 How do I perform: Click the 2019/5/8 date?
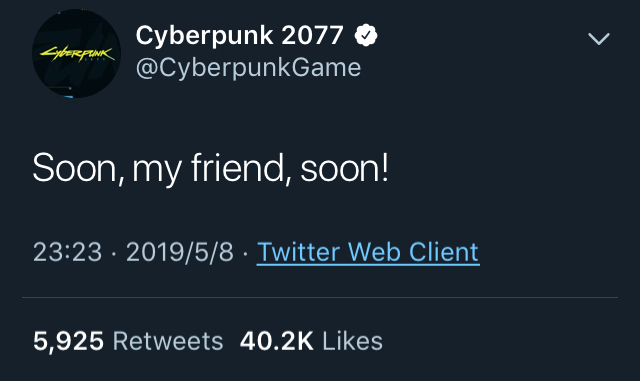(x=180, y=252)
